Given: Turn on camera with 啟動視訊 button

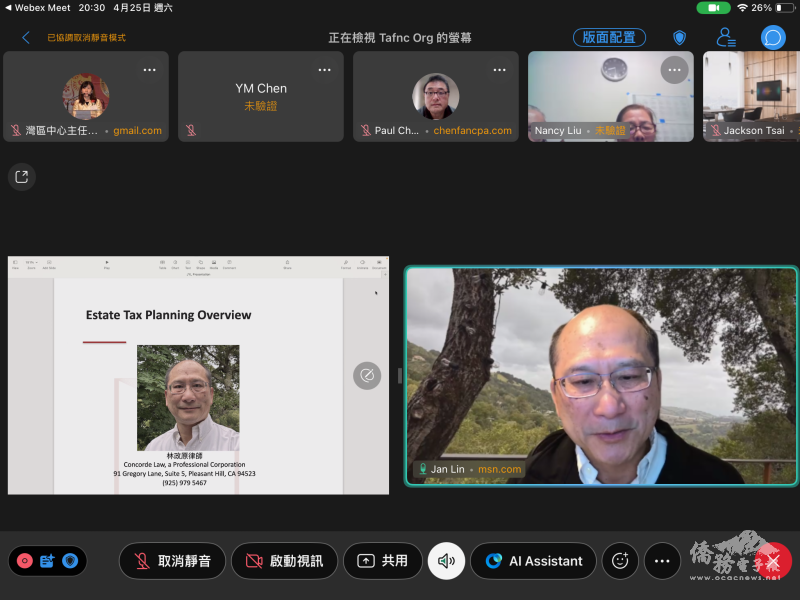Looking at the screenshot, I should [x=284, y=561].
